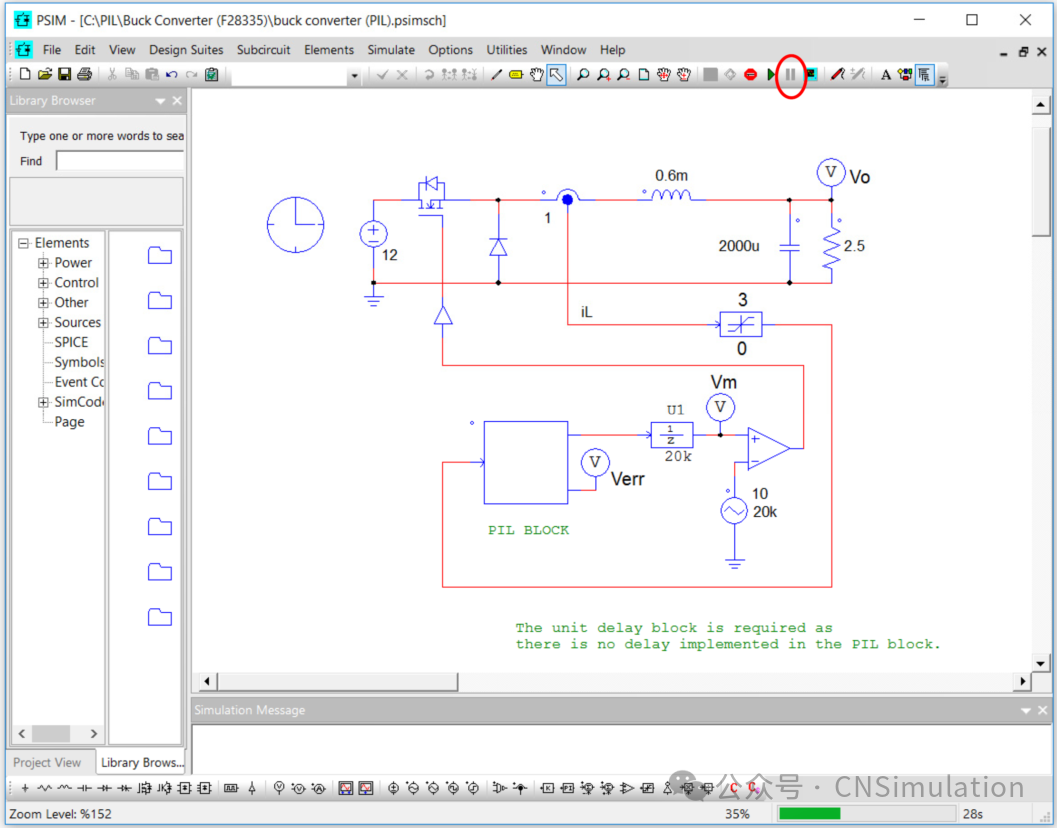Screen dimensions: 1058x829
Task: Insert a text label using the A icon
Action: [887, 74]
